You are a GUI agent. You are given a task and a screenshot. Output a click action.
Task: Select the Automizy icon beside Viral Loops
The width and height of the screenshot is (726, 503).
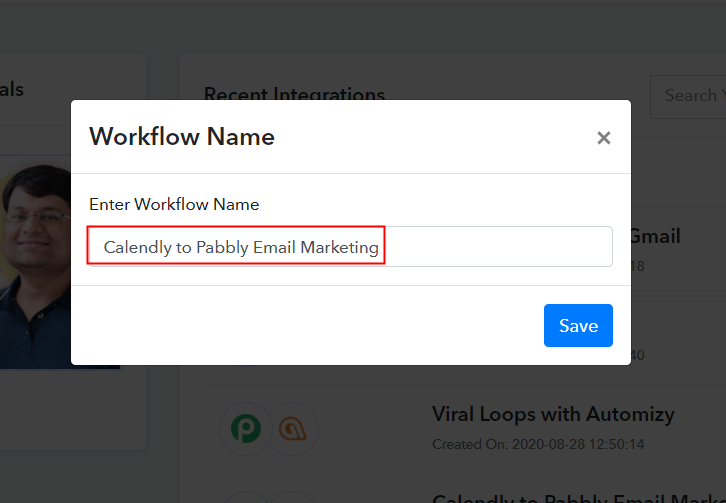[293, 428]
